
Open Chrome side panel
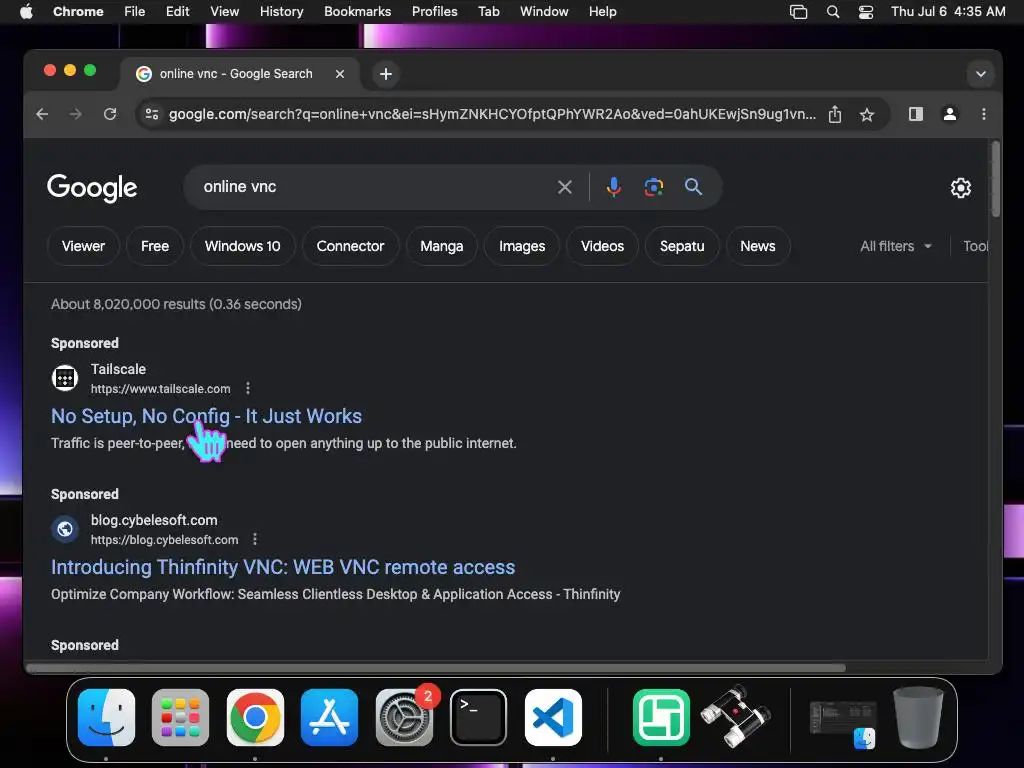(916, 114)
